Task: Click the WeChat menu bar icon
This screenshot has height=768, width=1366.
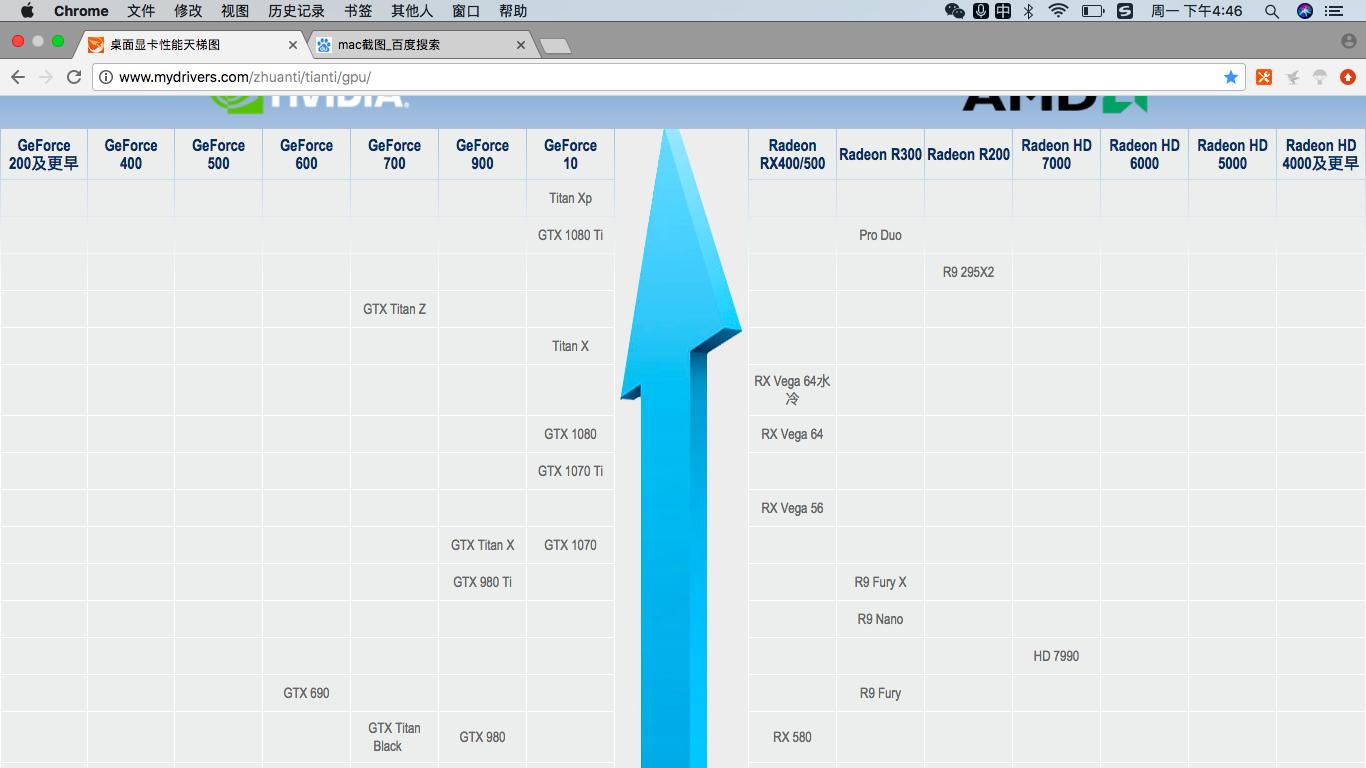Action: pos(955,11)
